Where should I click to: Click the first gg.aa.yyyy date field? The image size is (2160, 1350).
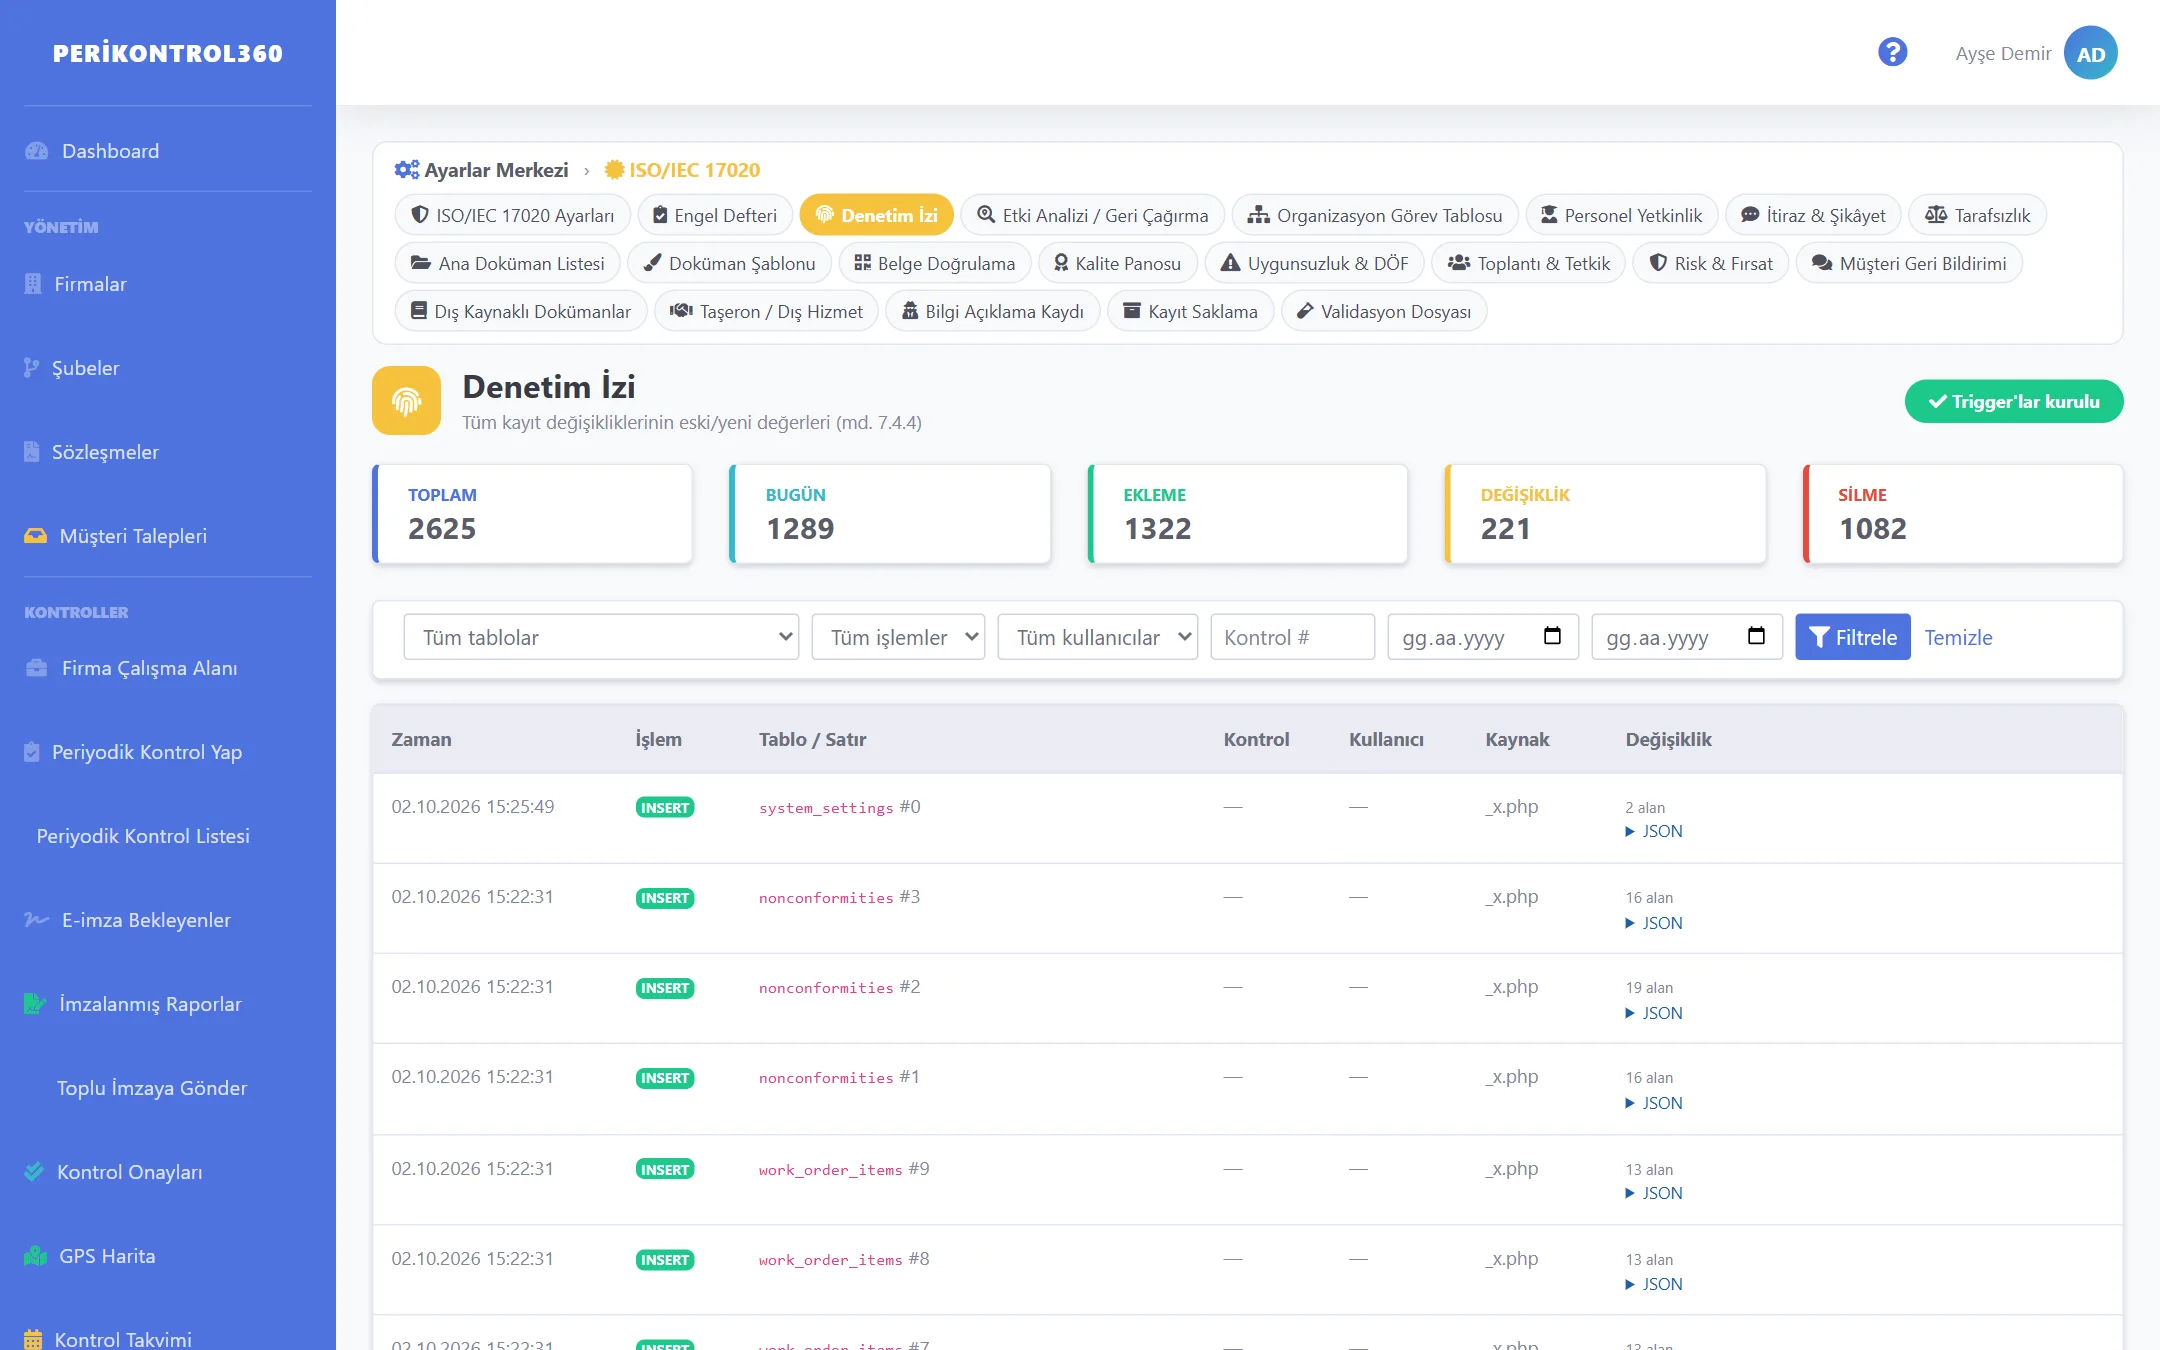tap(1483, 637)
